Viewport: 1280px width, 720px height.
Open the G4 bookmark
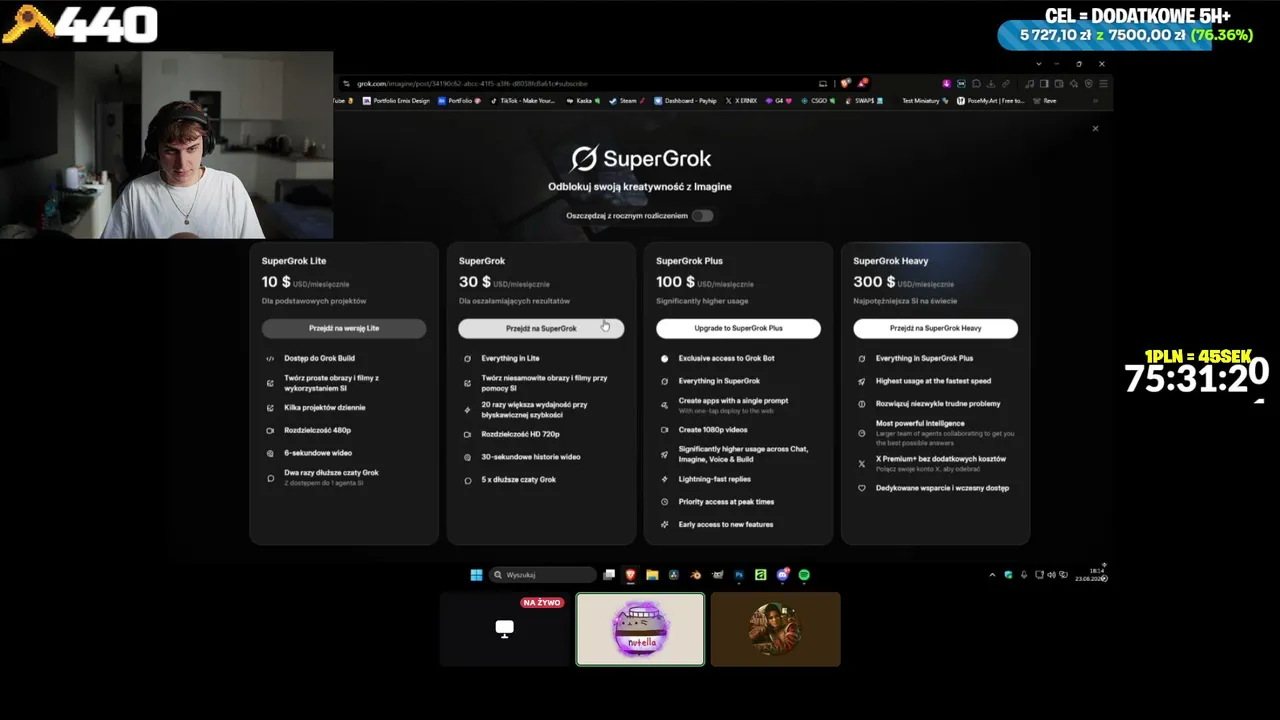tap(780, 101)
